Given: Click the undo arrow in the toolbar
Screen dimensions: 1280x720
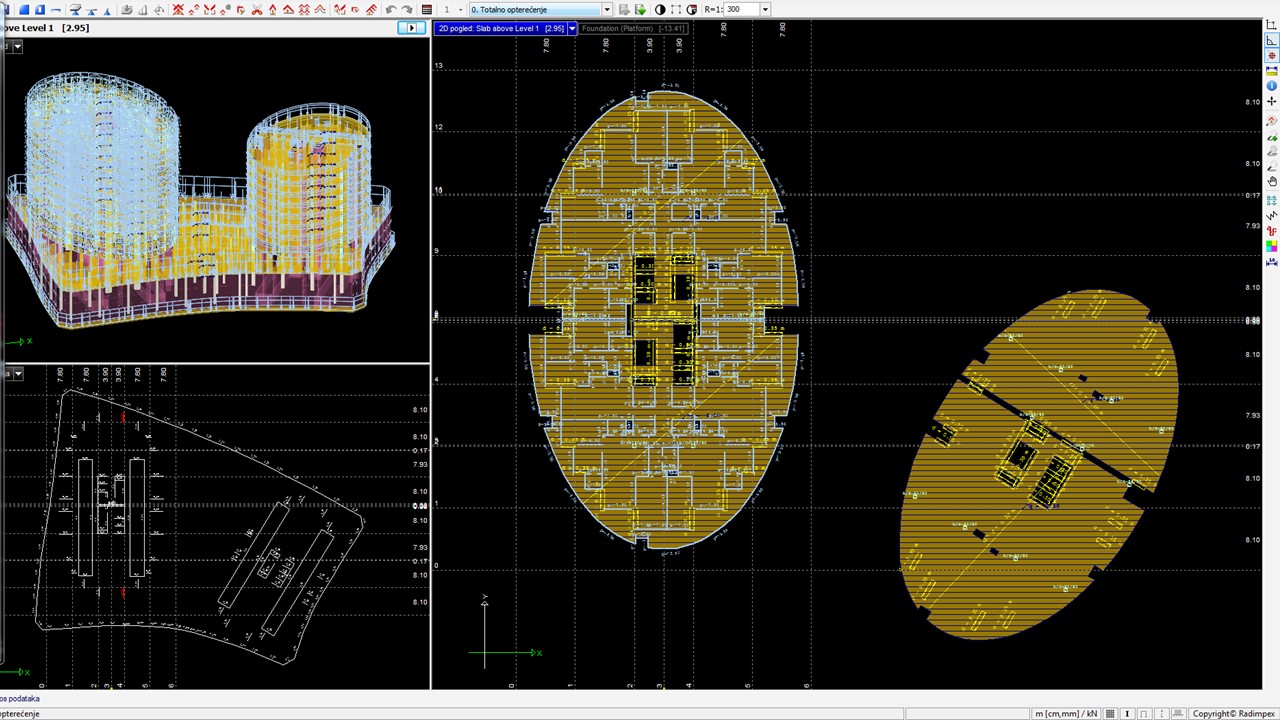Looking at the screenshot, I should (x=391, y=10).
